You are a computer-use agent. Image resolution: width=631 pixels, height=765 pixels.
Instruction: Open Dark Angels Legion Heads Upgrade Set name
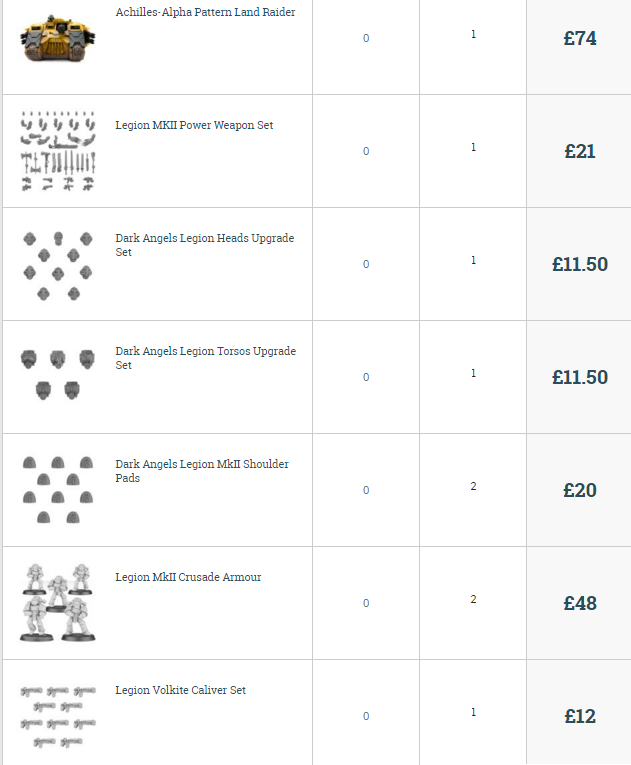coord(204,239)
